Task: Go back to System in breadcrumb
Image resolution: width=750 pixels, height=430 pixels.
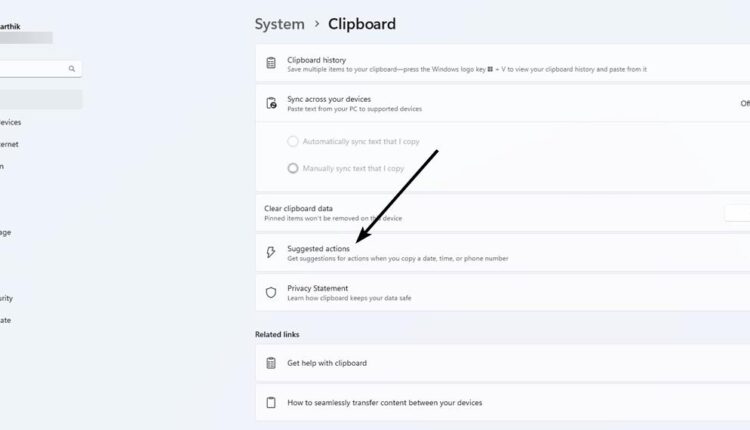Action: point(279,24)
